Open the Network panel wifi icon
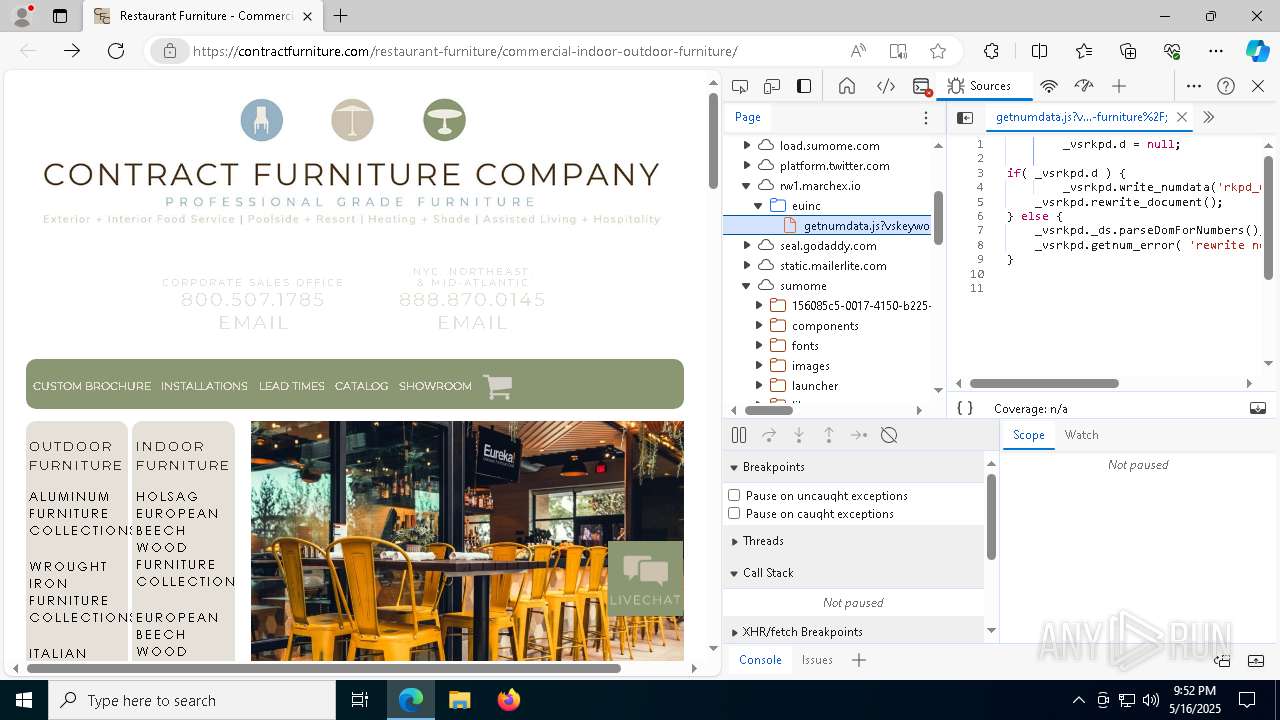 point(1049,86)
